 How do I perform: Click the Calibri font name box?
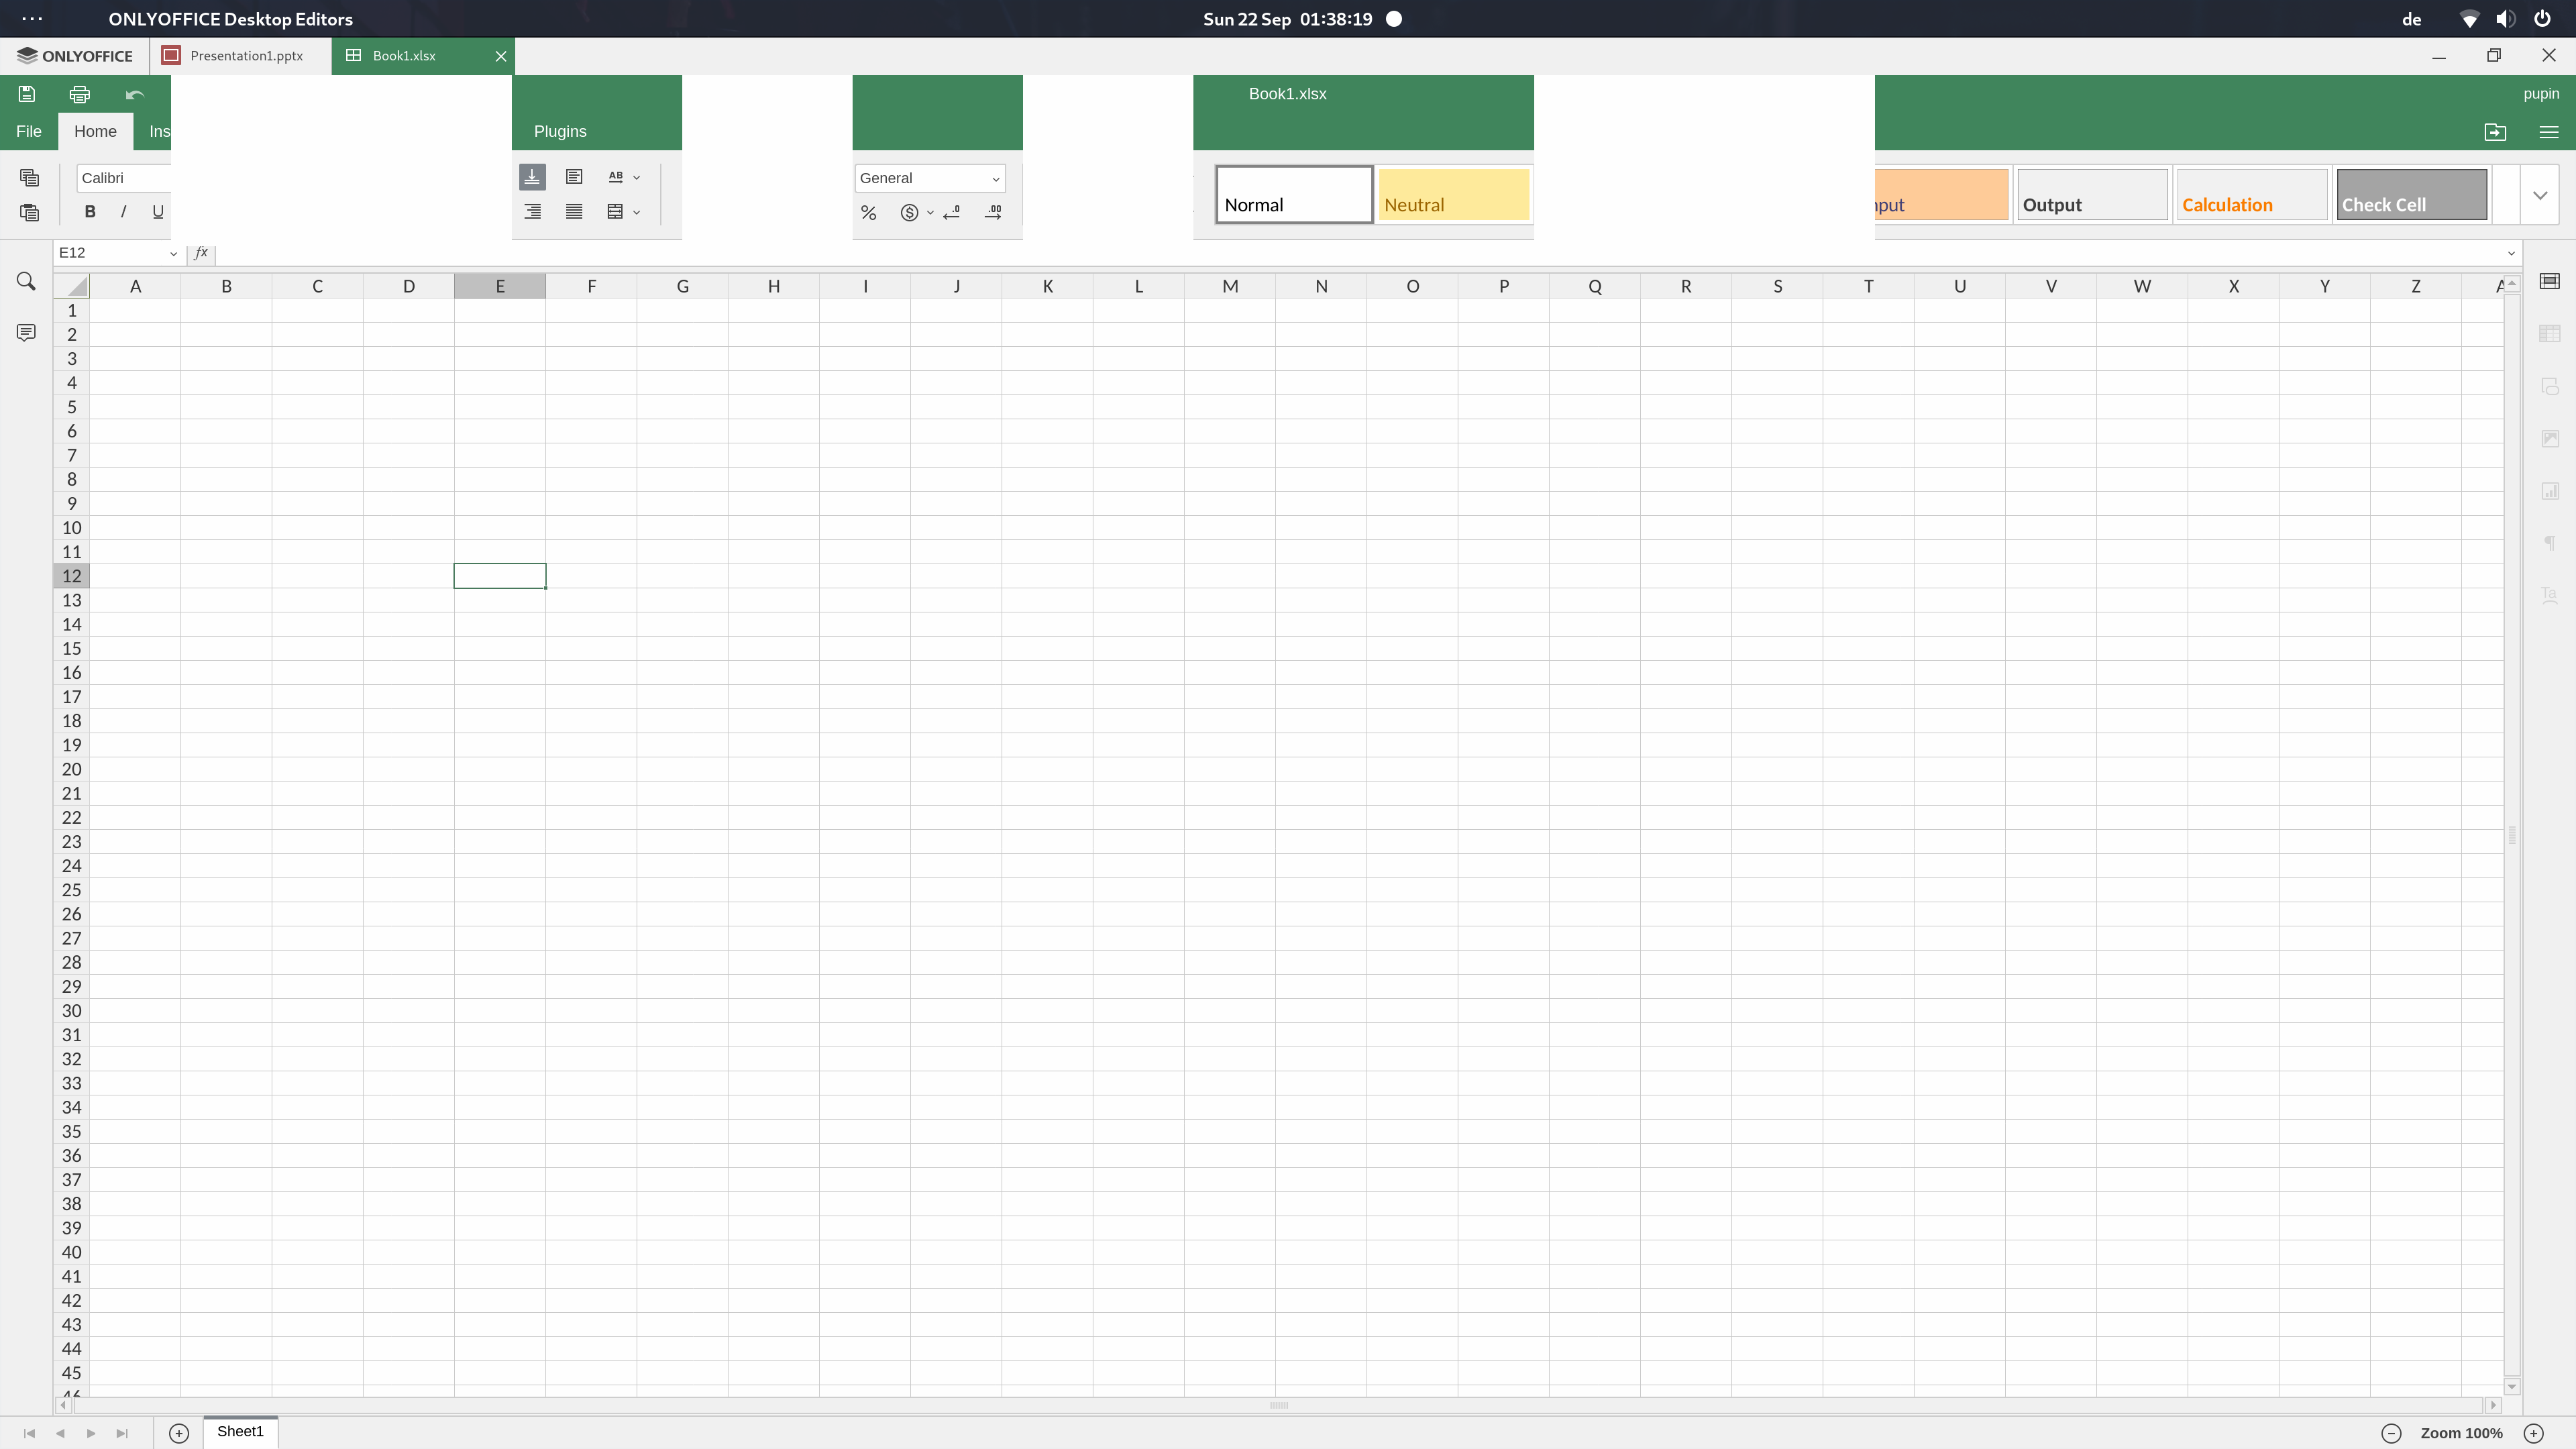124,178
